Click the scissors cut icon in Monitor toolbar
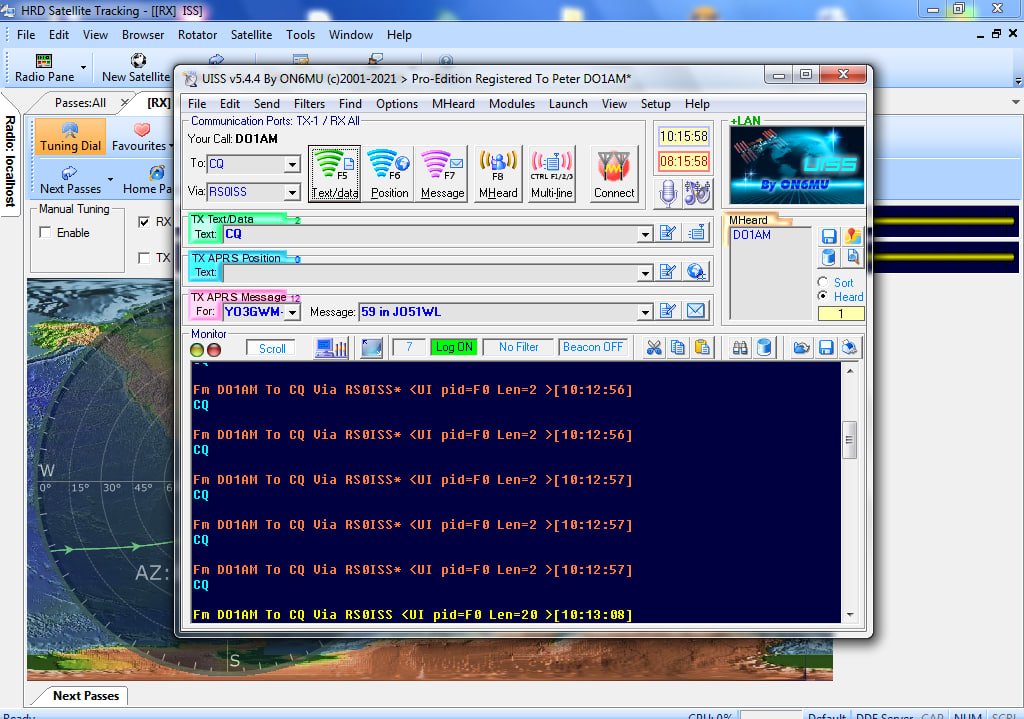The height and width of the screenshot is (719, 1024). pyautogui.click(x=653, y=347)
